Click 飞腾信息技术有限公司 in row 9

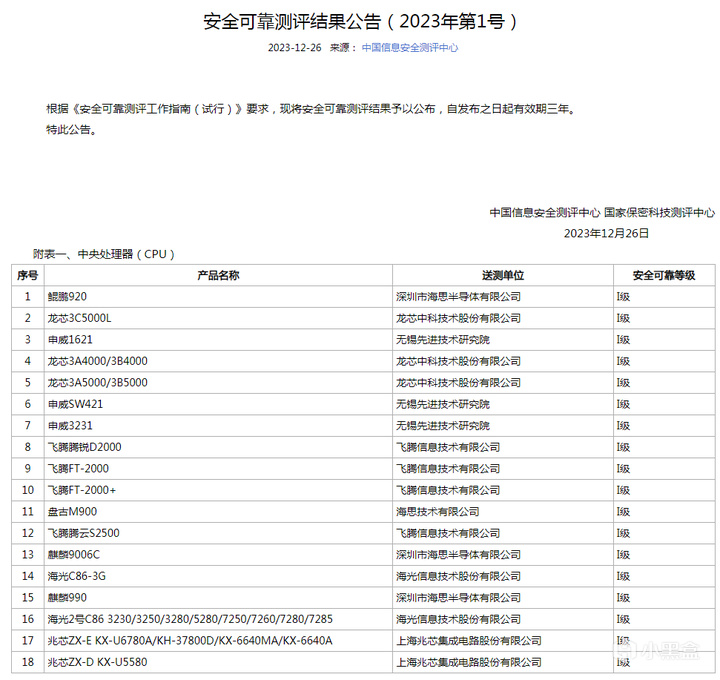tap(448, 469)
